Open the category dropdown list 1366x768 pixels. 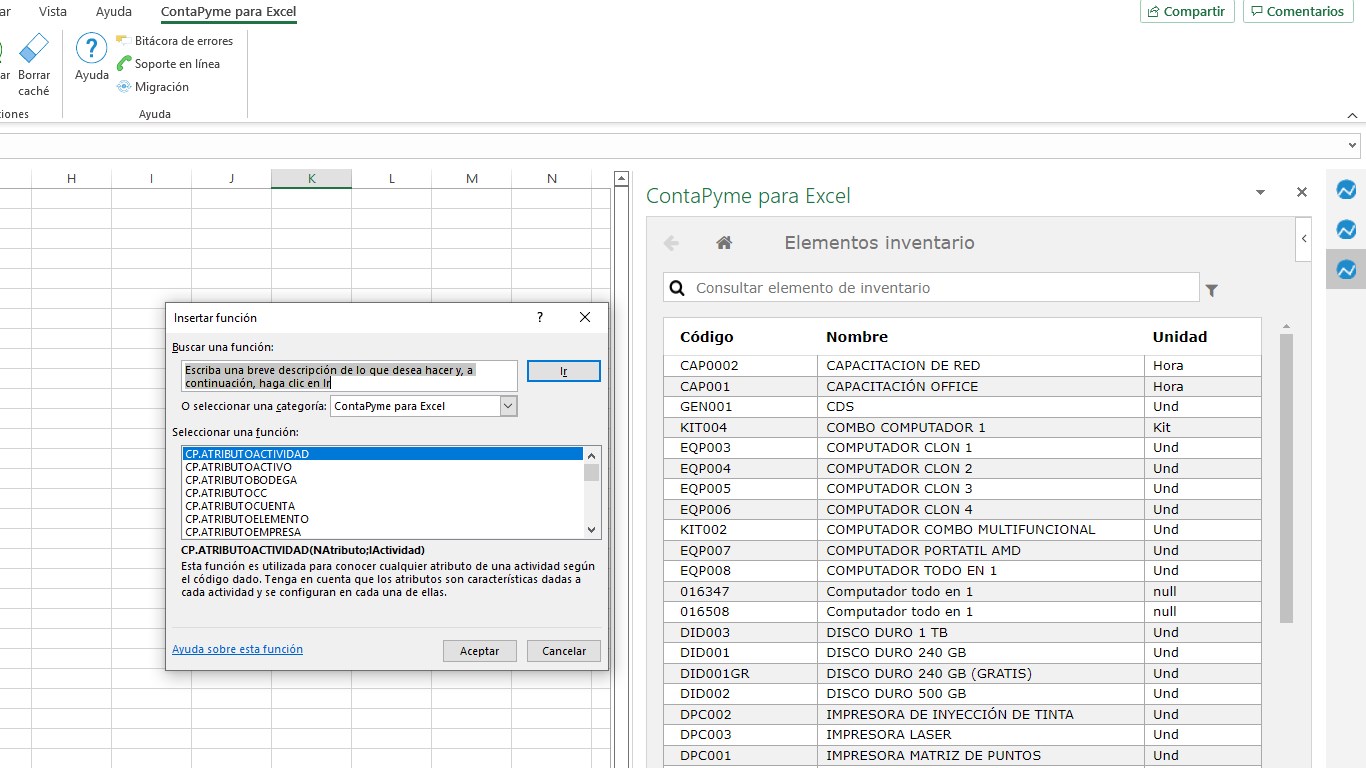(x=508, y=406)
